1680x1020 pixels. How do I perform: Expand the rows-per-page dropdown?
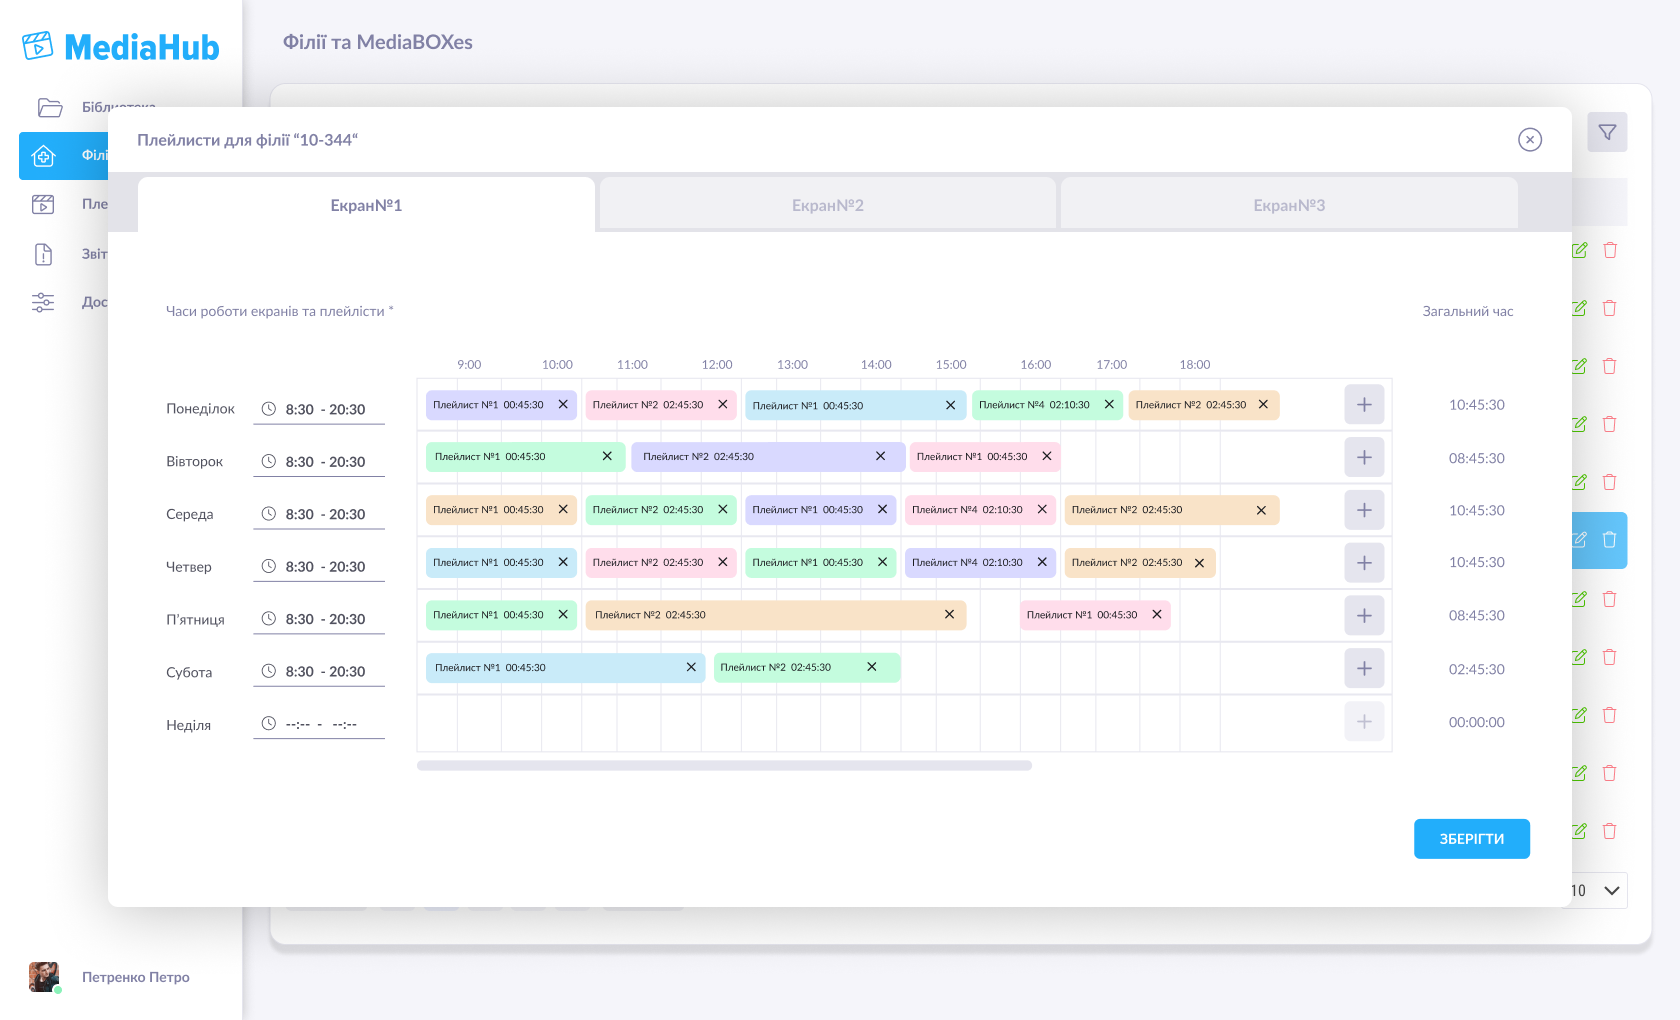(1610, 890)
